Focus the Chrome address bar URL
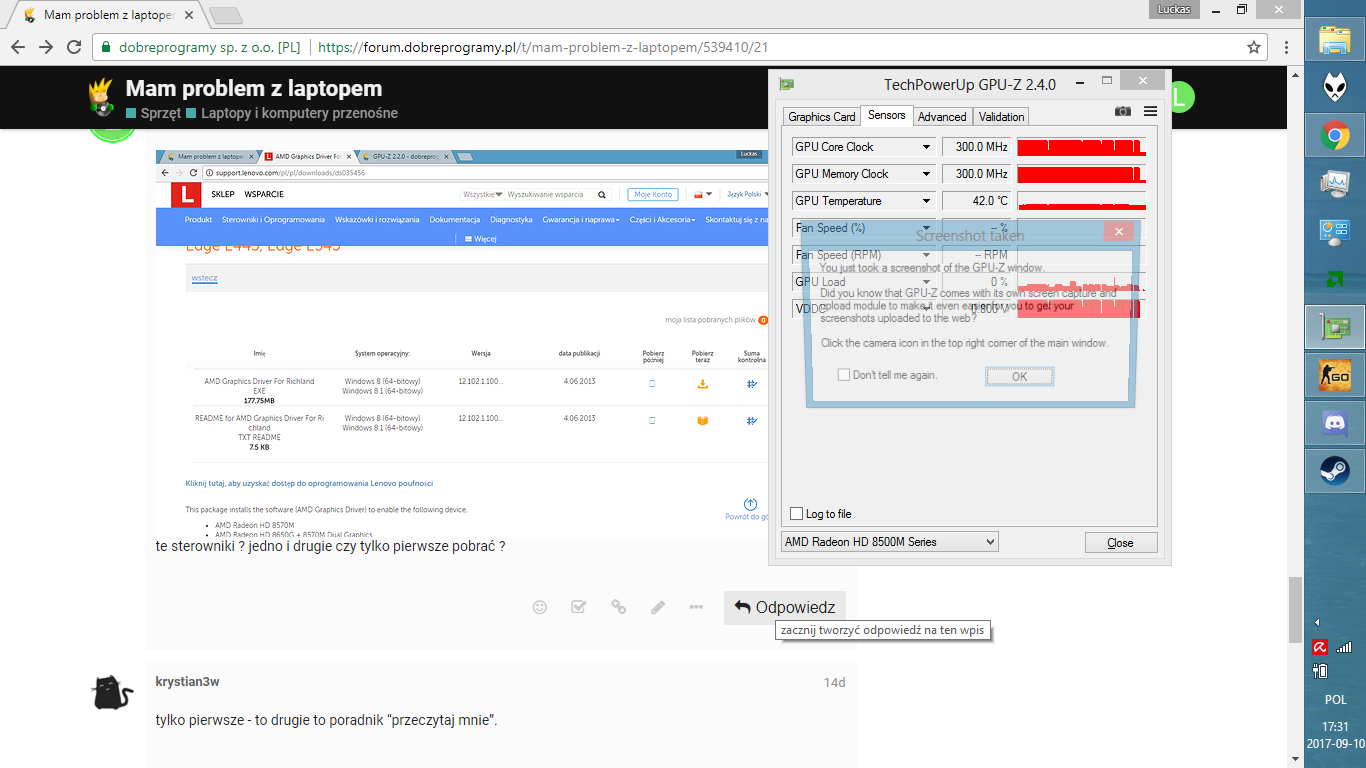Viewport: 1366px width, 768px height. pyautogui.click(x=543, y=47)
